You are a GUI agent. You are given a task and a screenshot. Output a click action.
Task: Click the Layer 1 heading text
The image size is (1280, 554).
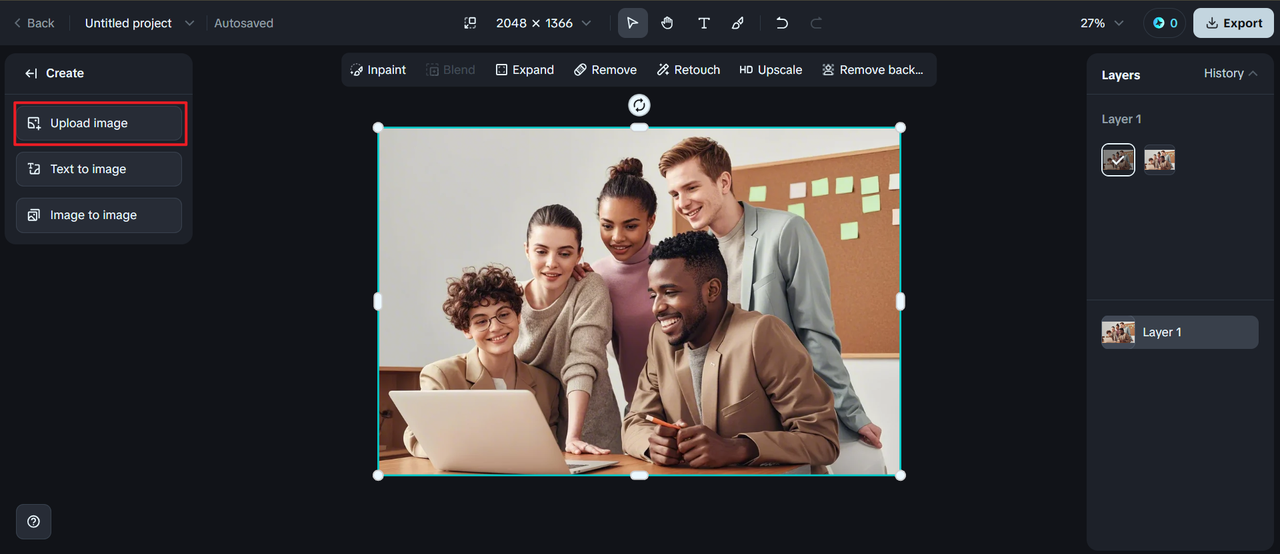tap(1121, 119)
